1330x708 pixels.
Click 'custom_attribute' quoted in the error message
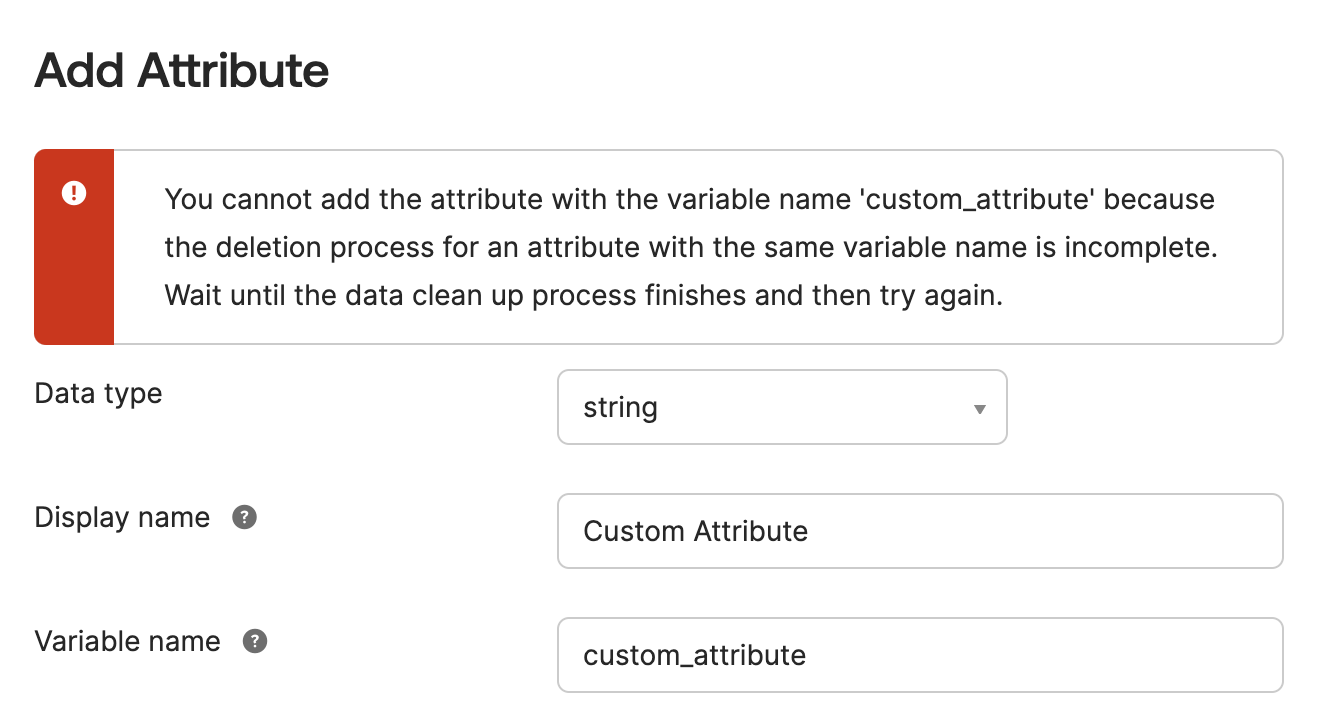(980, 199)
